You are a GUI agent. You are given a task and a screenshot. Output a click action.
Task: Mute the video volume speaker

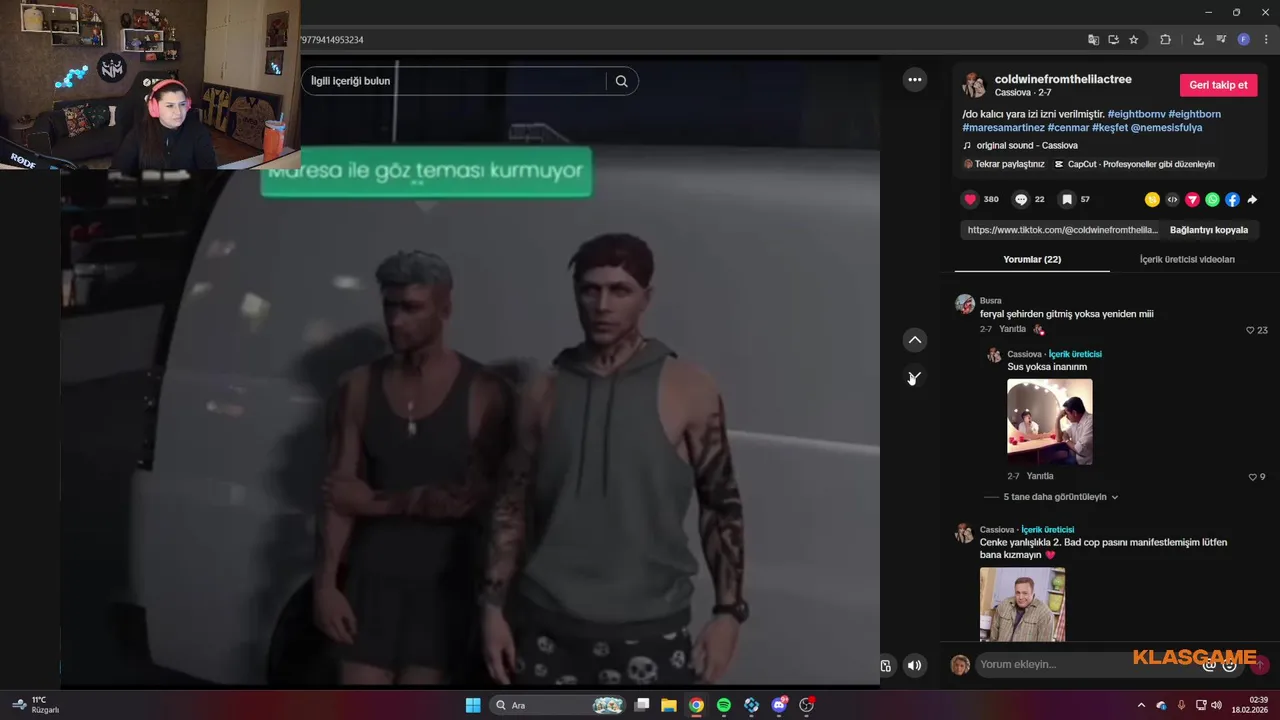click(915, 665)
